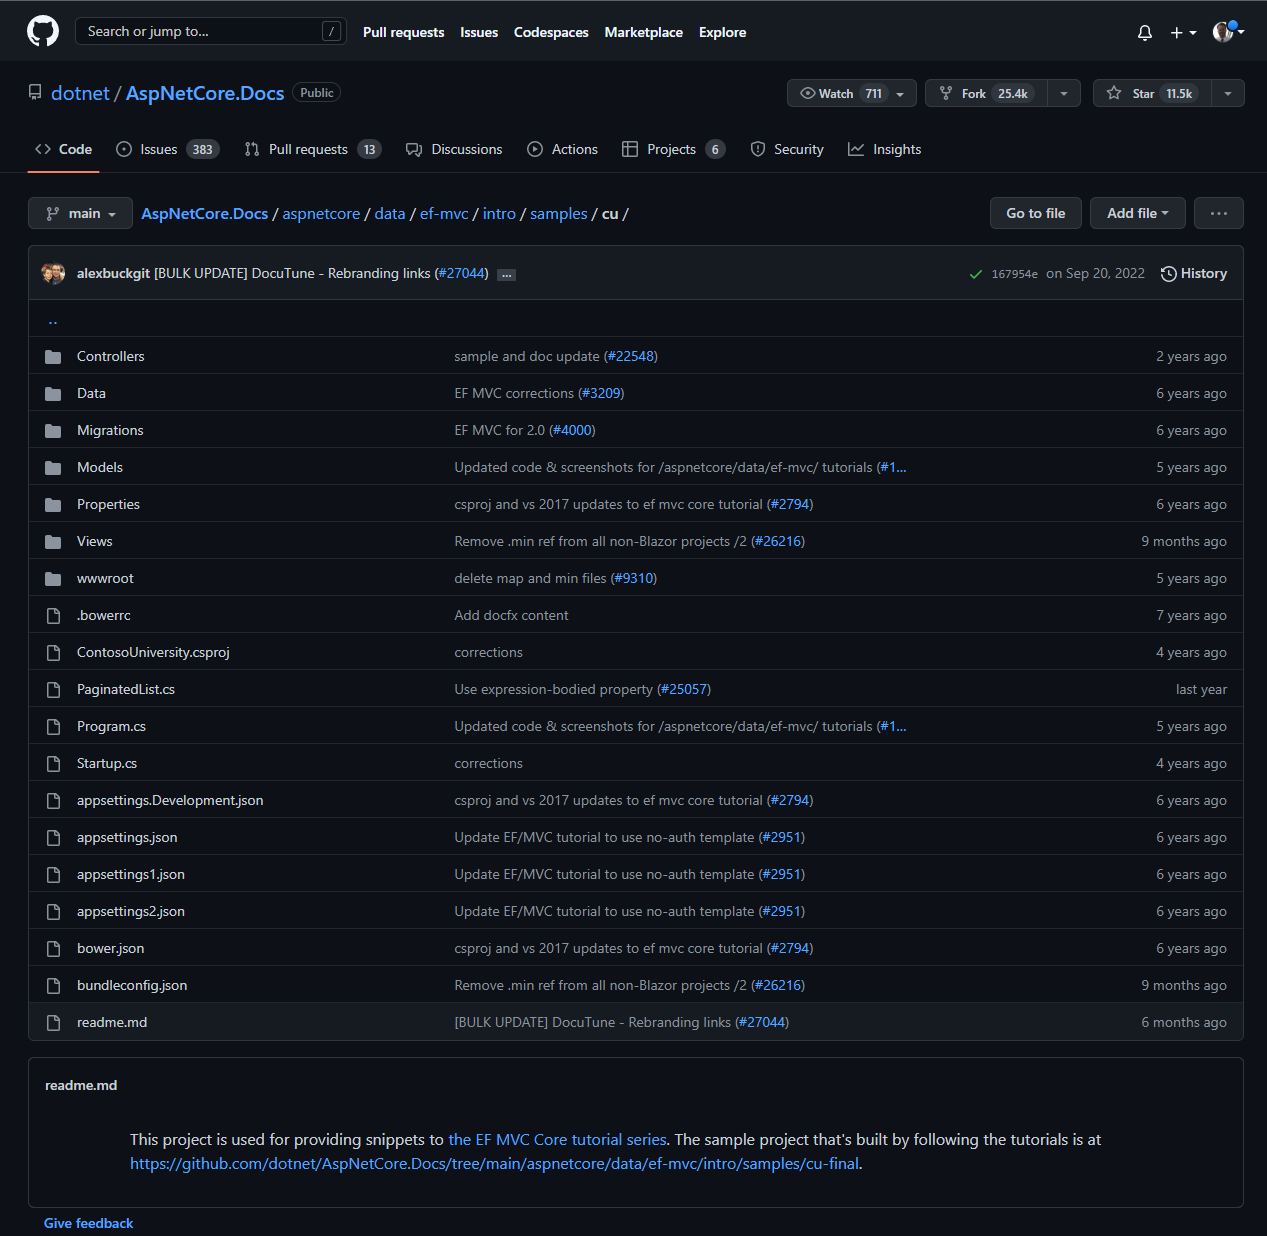Click the Data folder icon
This screenshot has height=1236, width=1267.
tap(53, 394)
